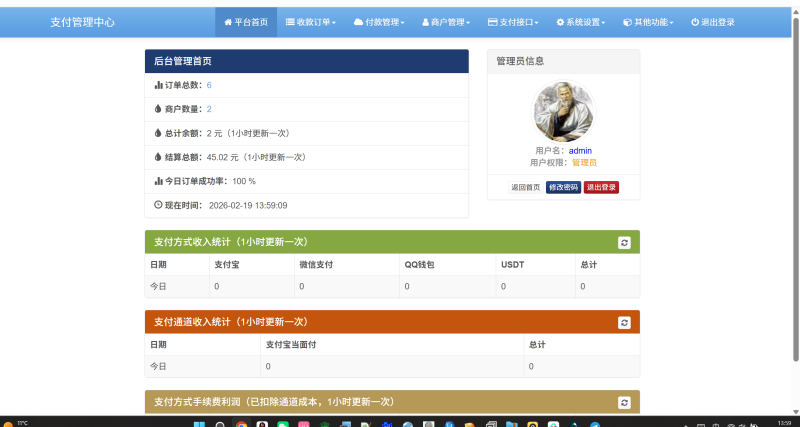800x427 pixels.
Task: Click the clock icon beside 现在时间
Action: click(x=158, y=205)
